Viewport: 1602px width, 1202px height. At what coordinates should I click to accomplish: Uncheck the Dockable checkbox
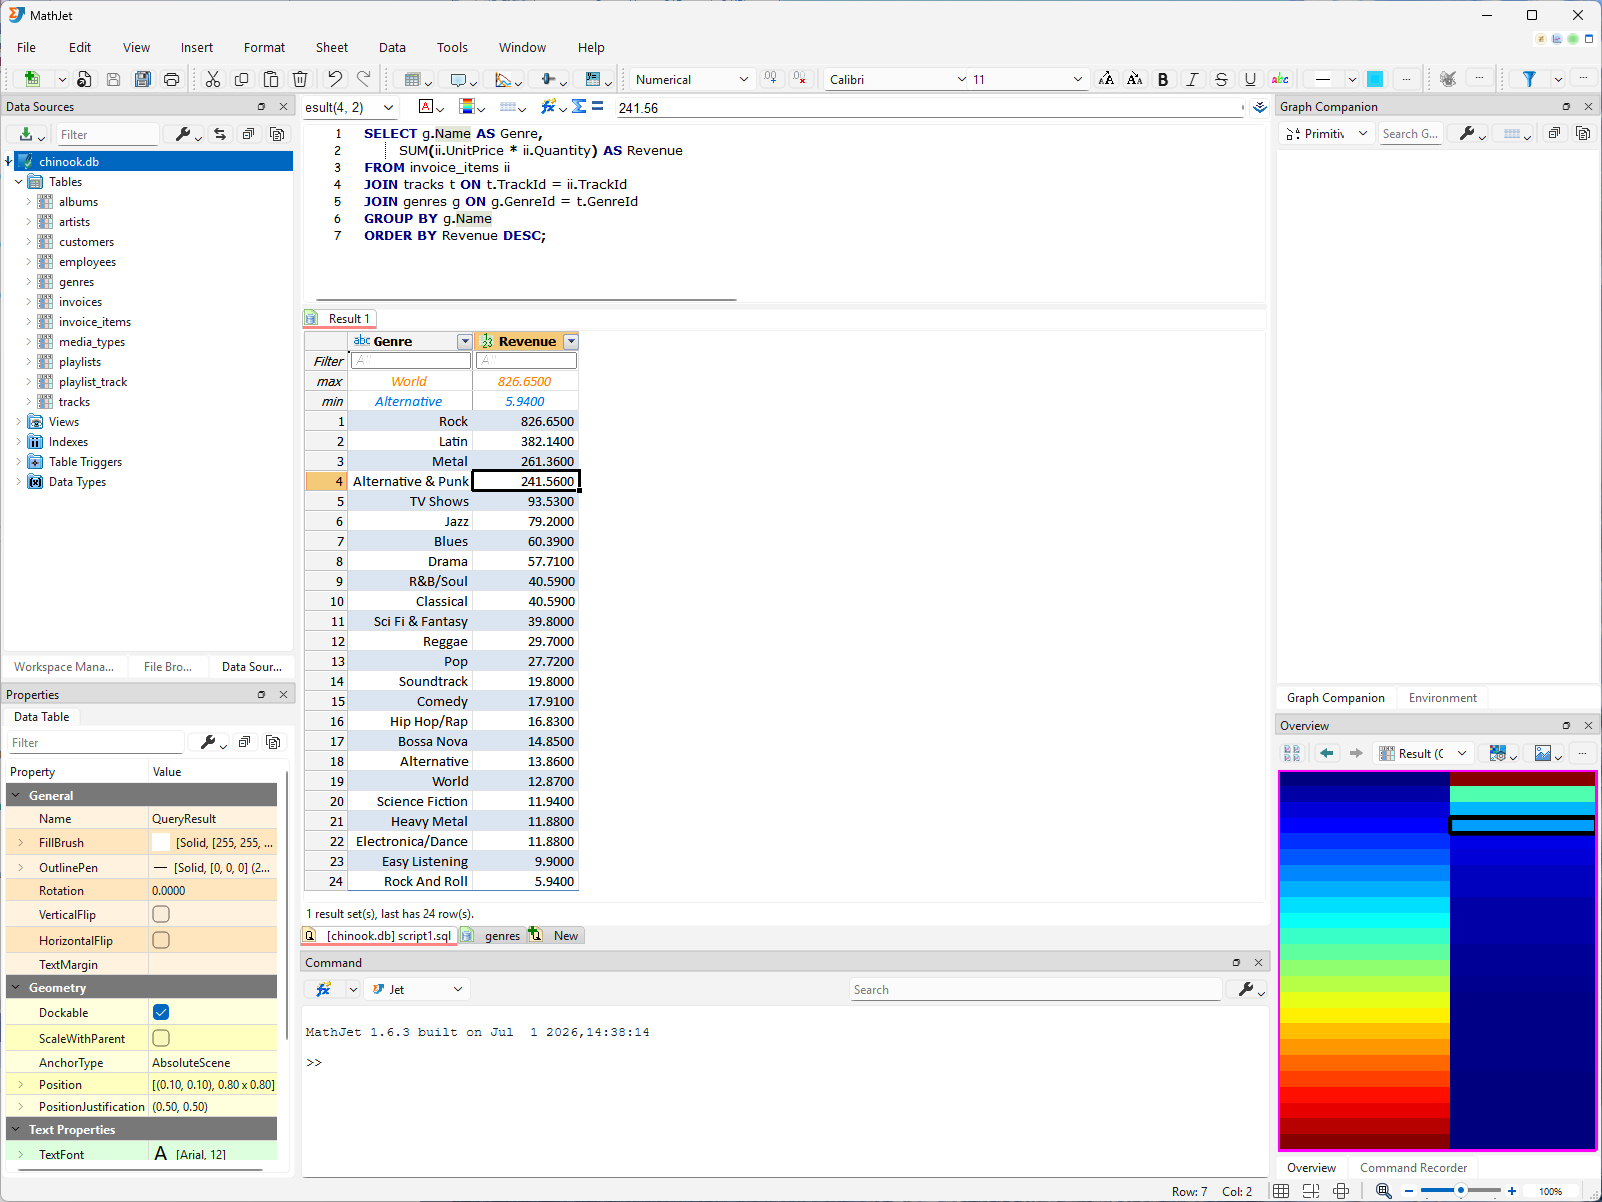point(161,1012)
